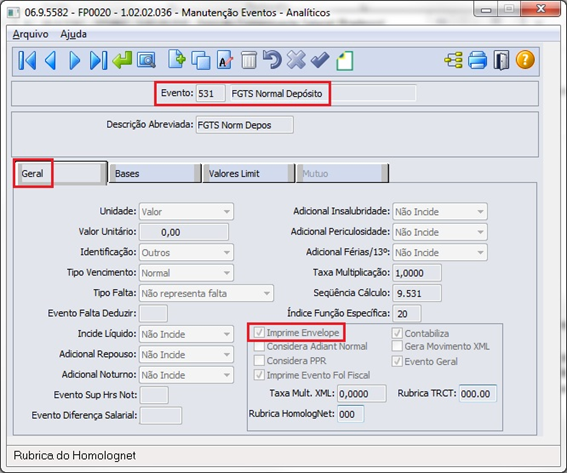Screen dimensions: 567x473
Task: Click the Evento Falta Deduzir field
Action: click(153, 313)
